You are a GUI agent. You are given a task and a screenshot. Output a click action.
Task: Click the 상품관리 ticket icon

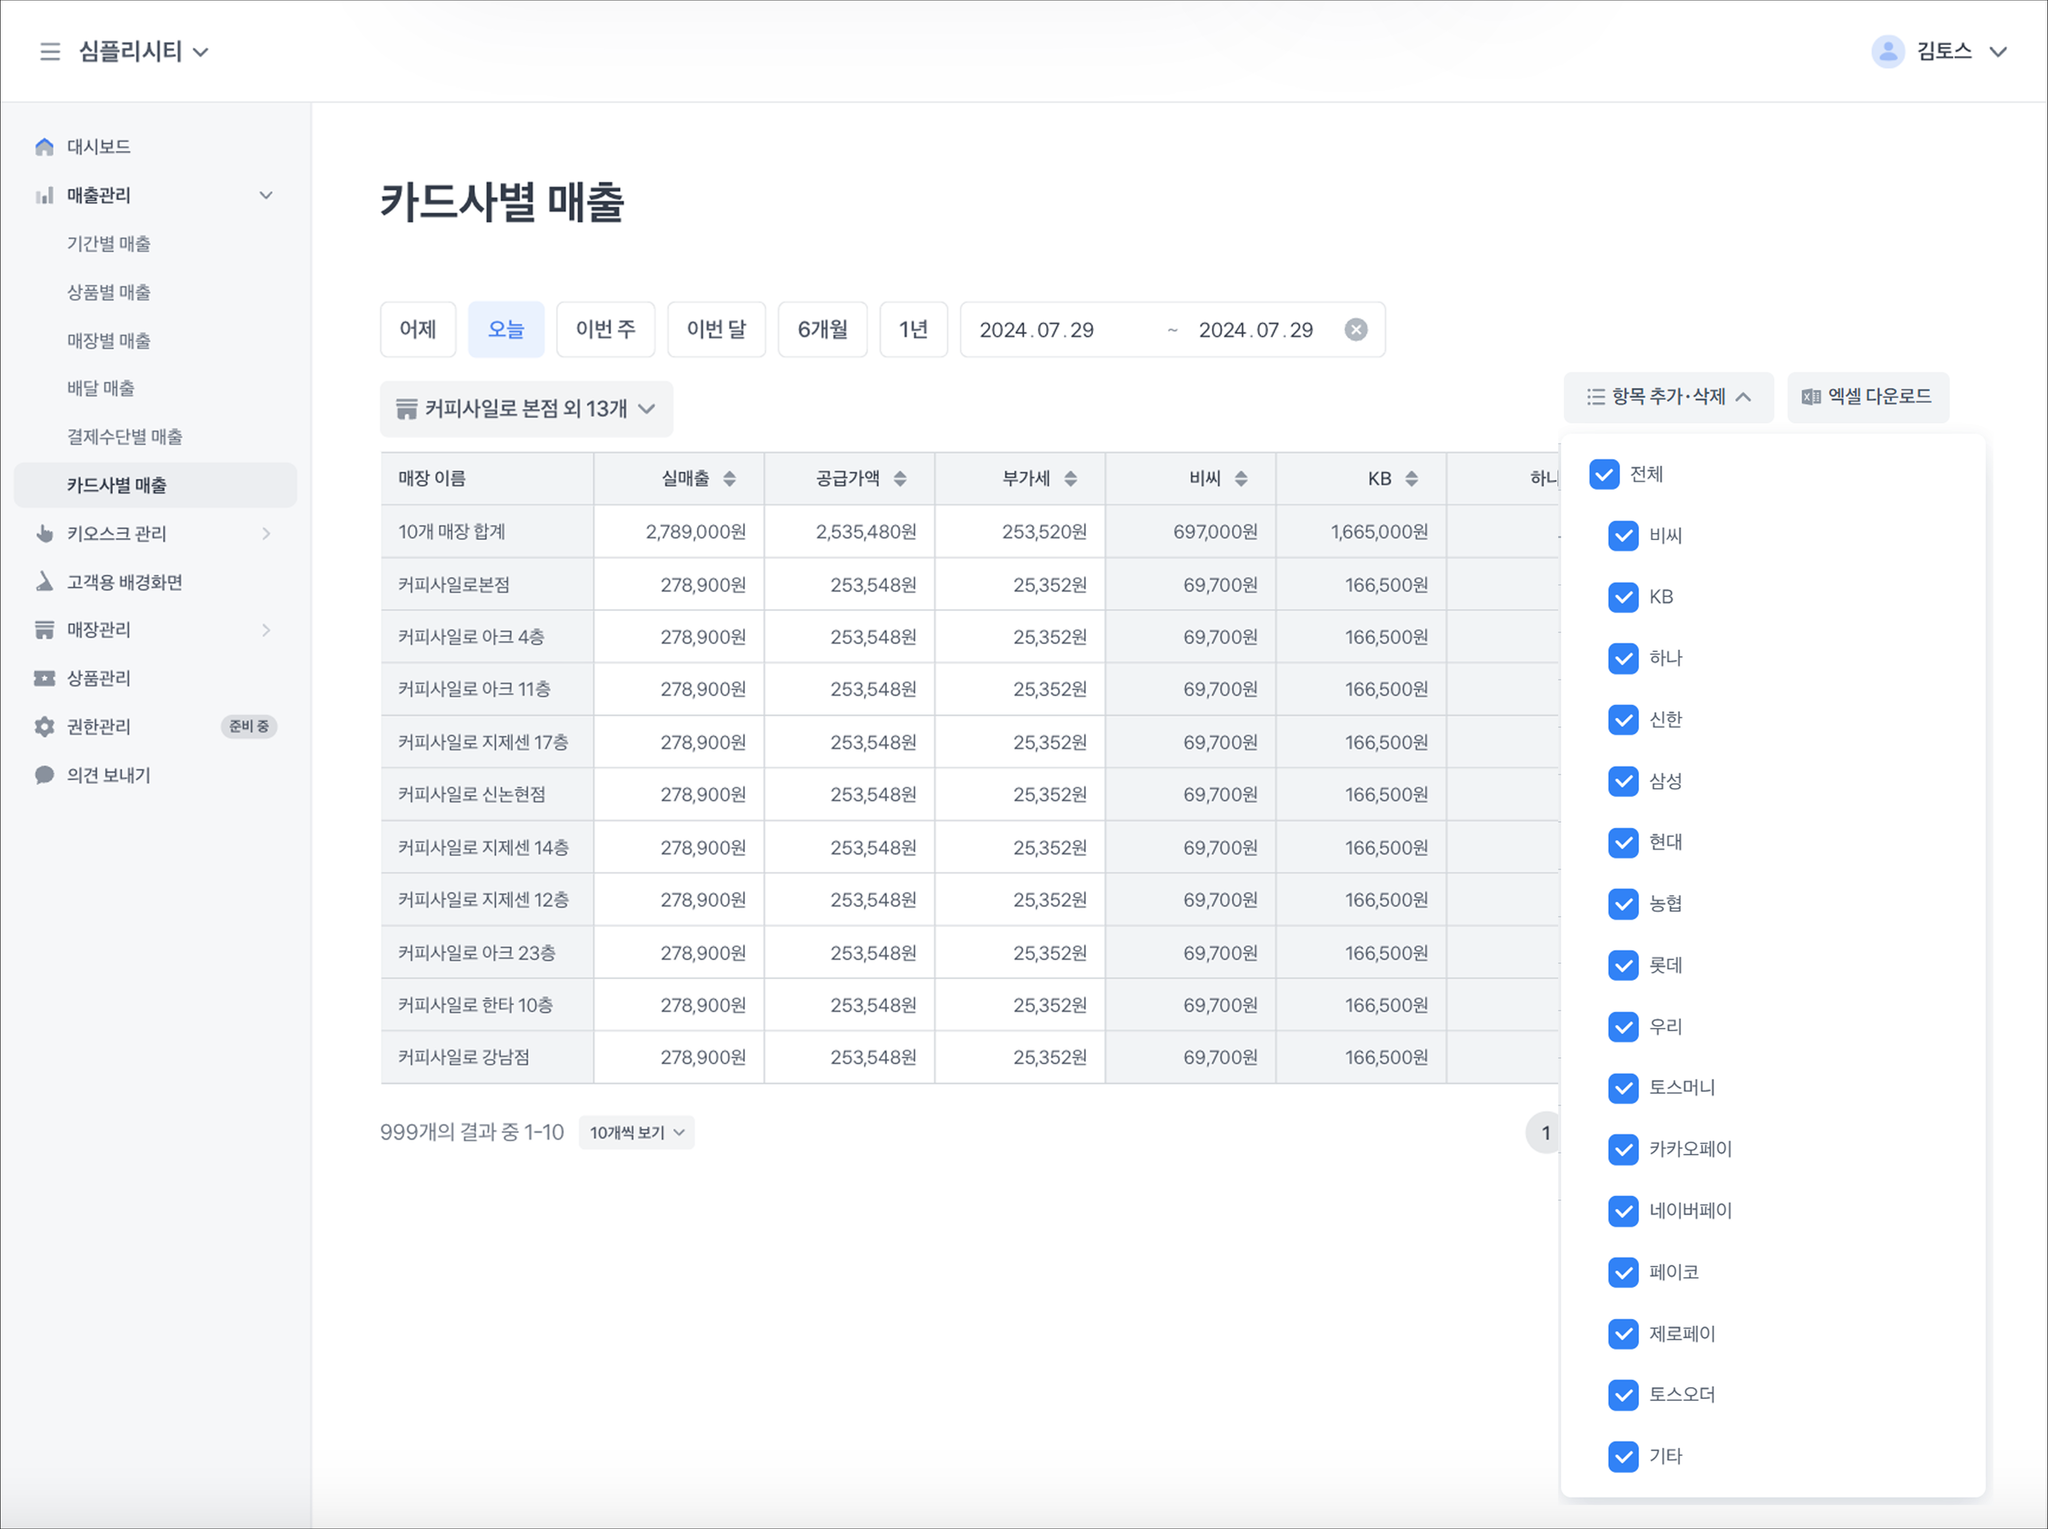44,678
